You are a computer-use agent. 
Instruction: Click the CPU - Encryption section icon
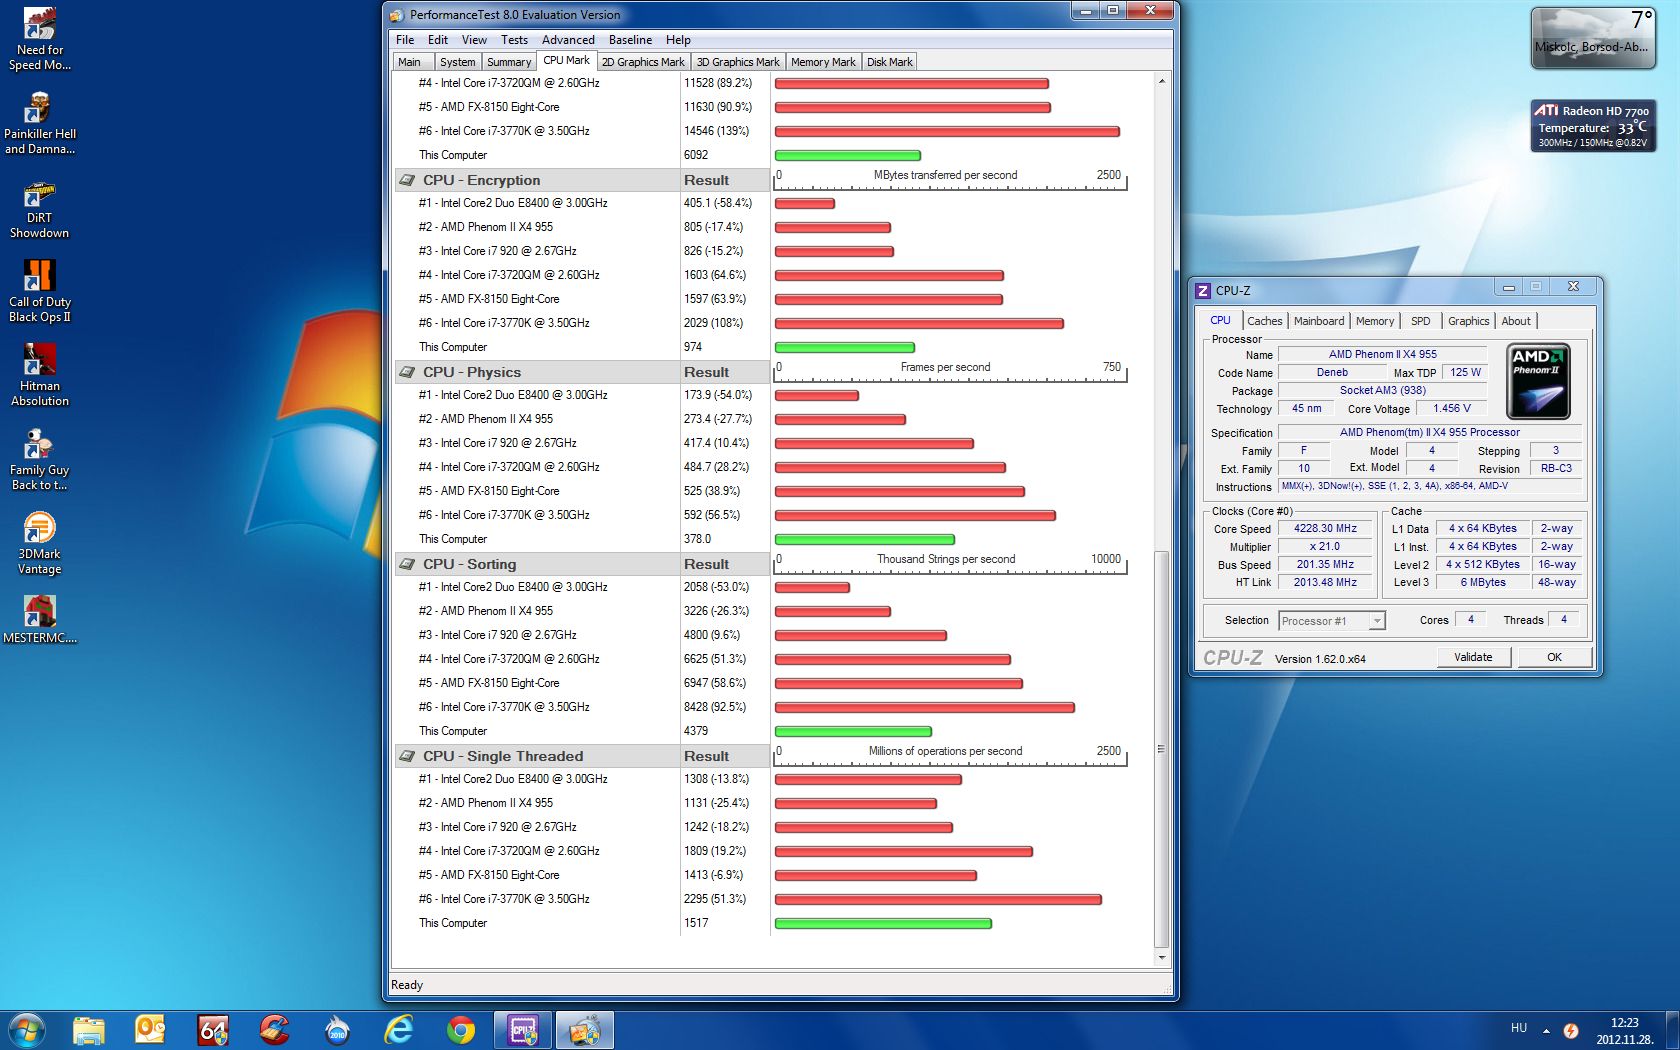click(407, 180)
